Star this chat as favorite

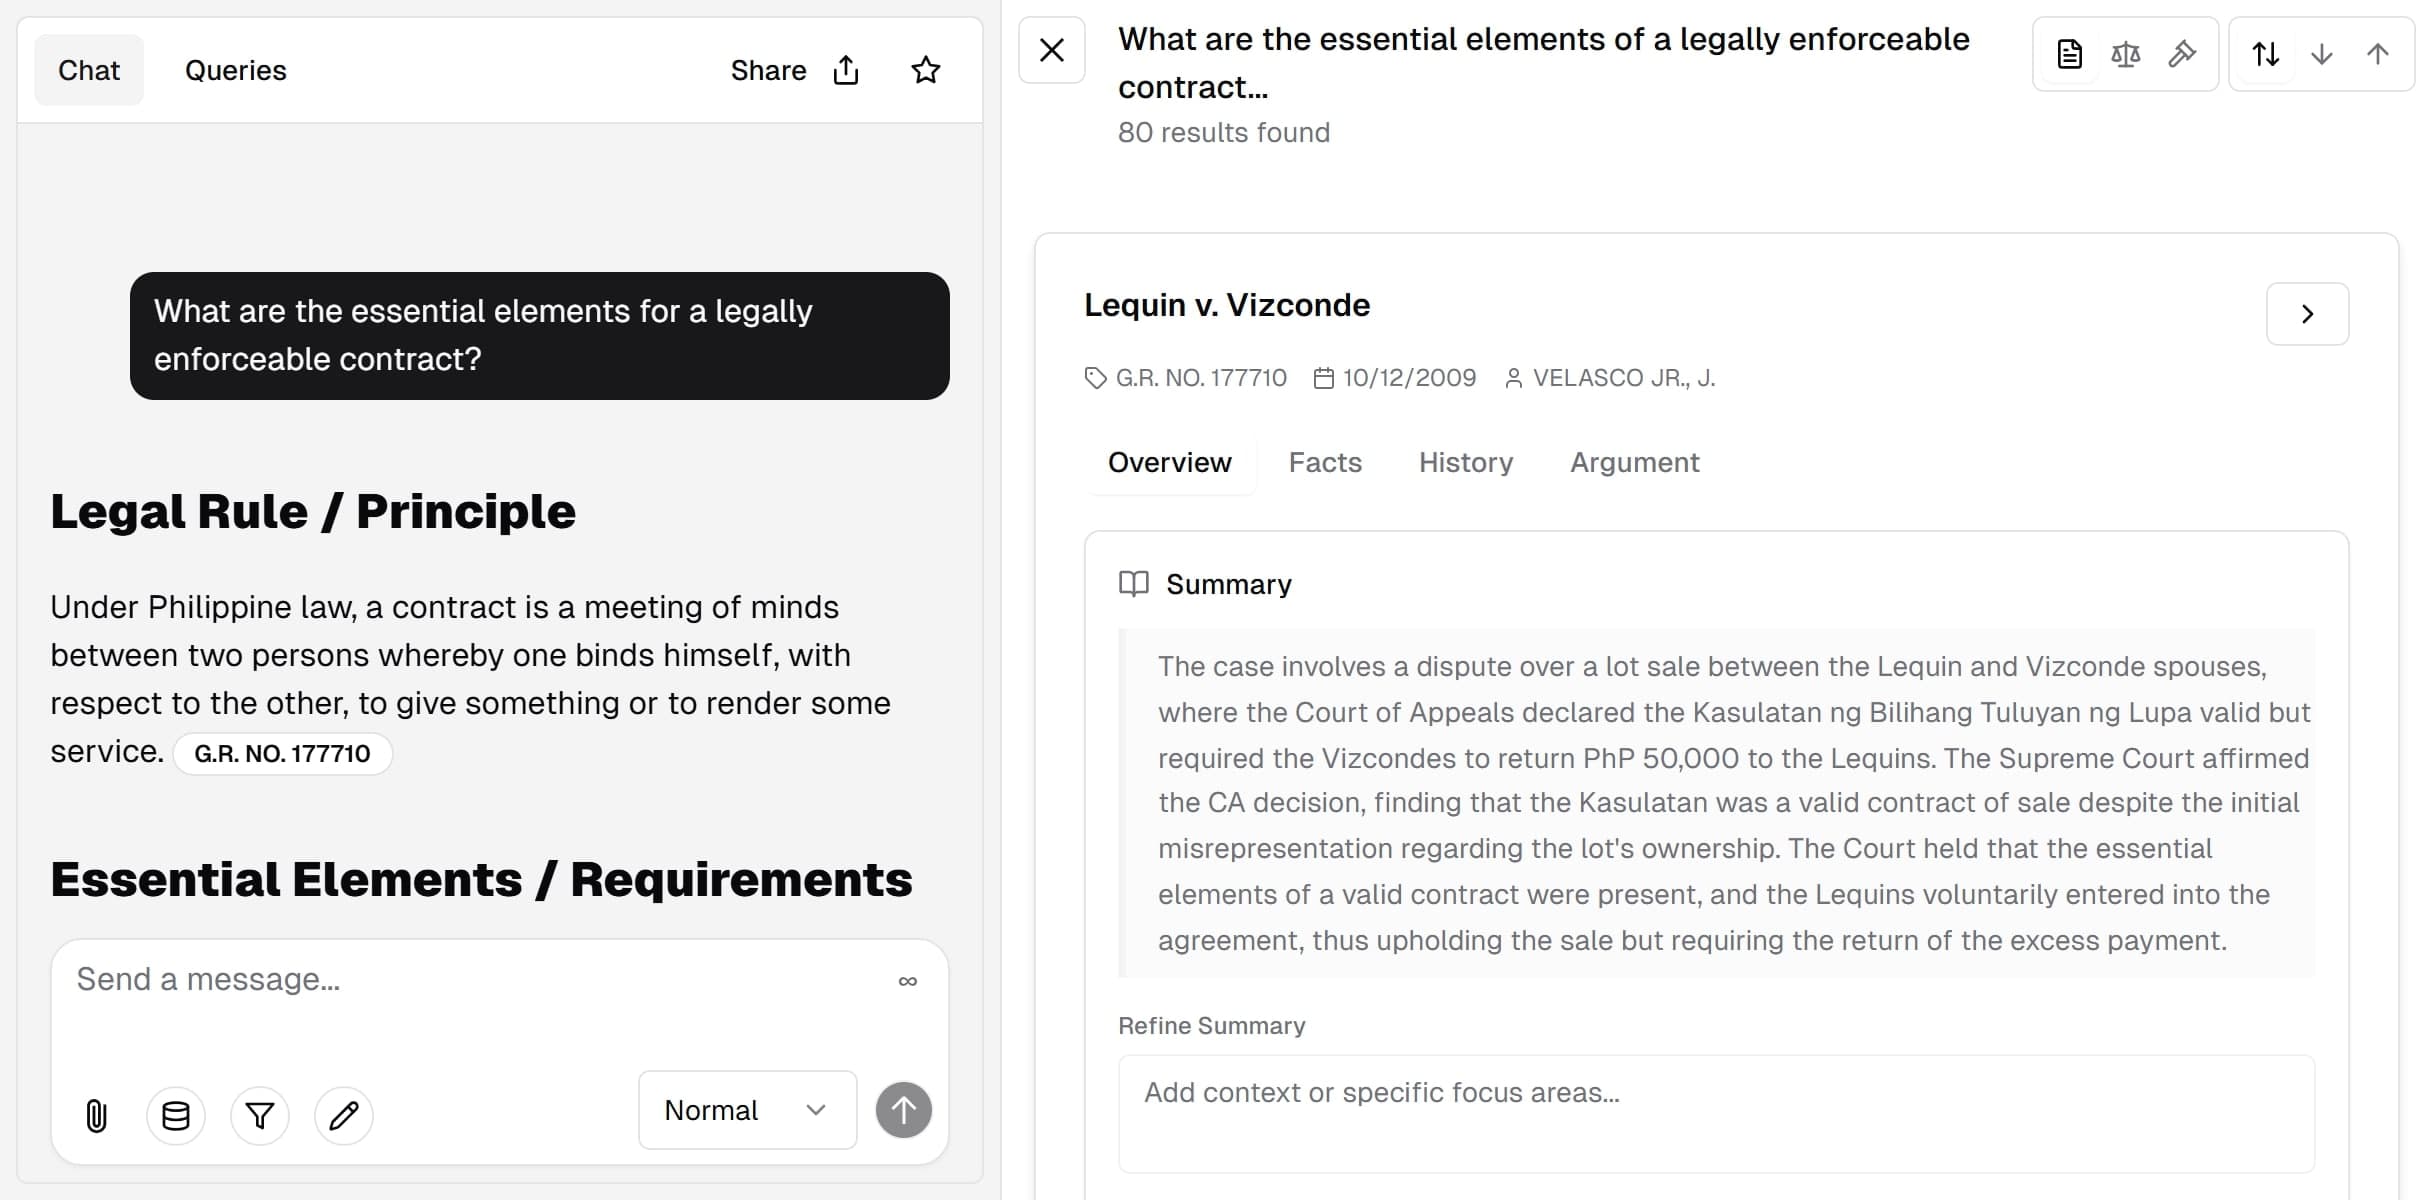(926, 70)
